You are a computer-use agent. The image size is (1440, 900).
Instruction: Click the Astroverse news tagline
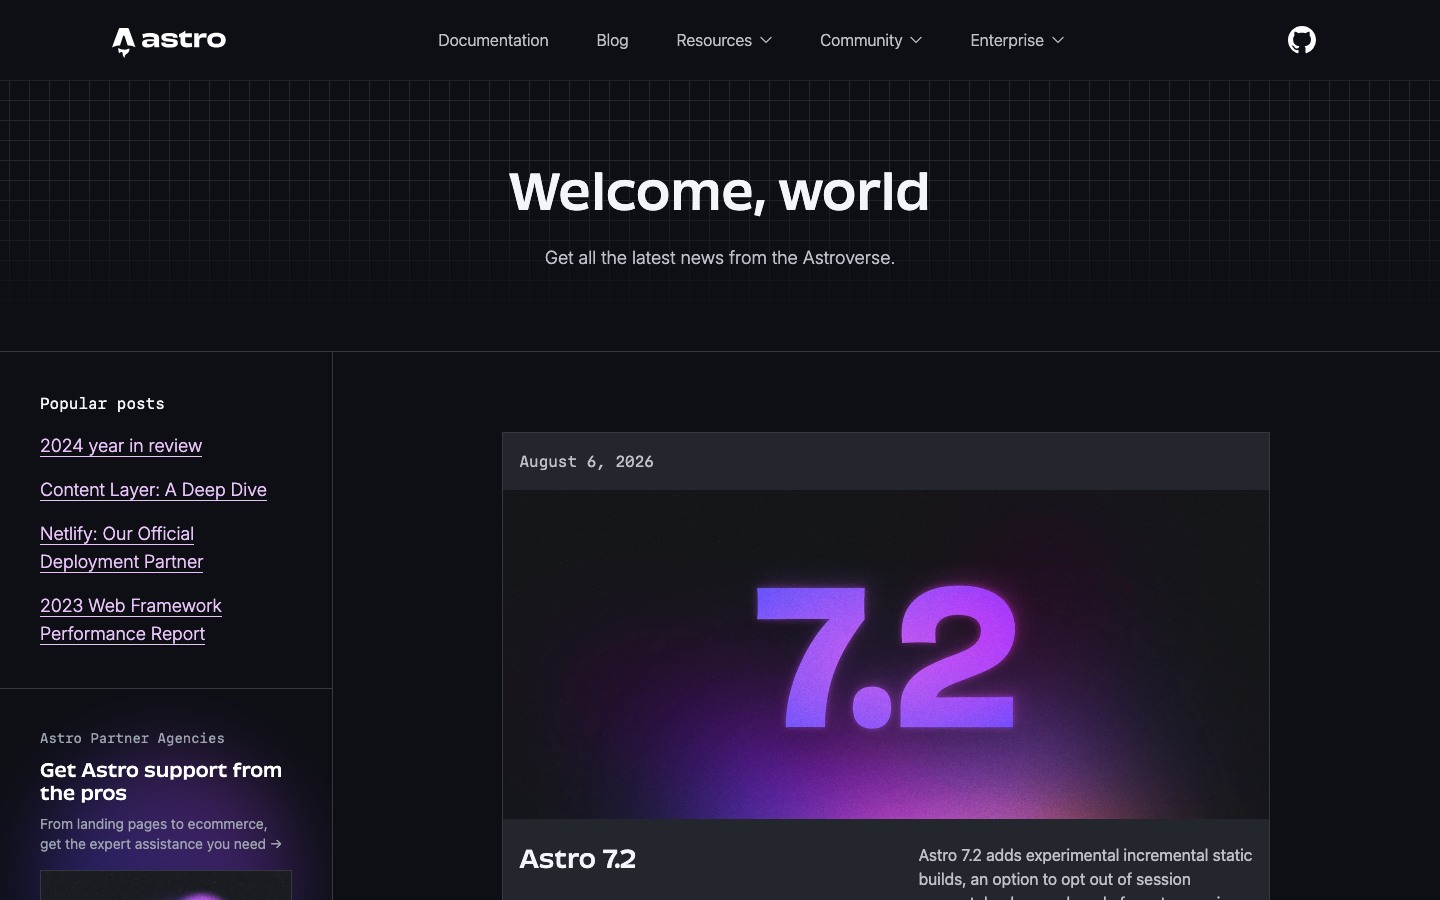click(720, 258)
